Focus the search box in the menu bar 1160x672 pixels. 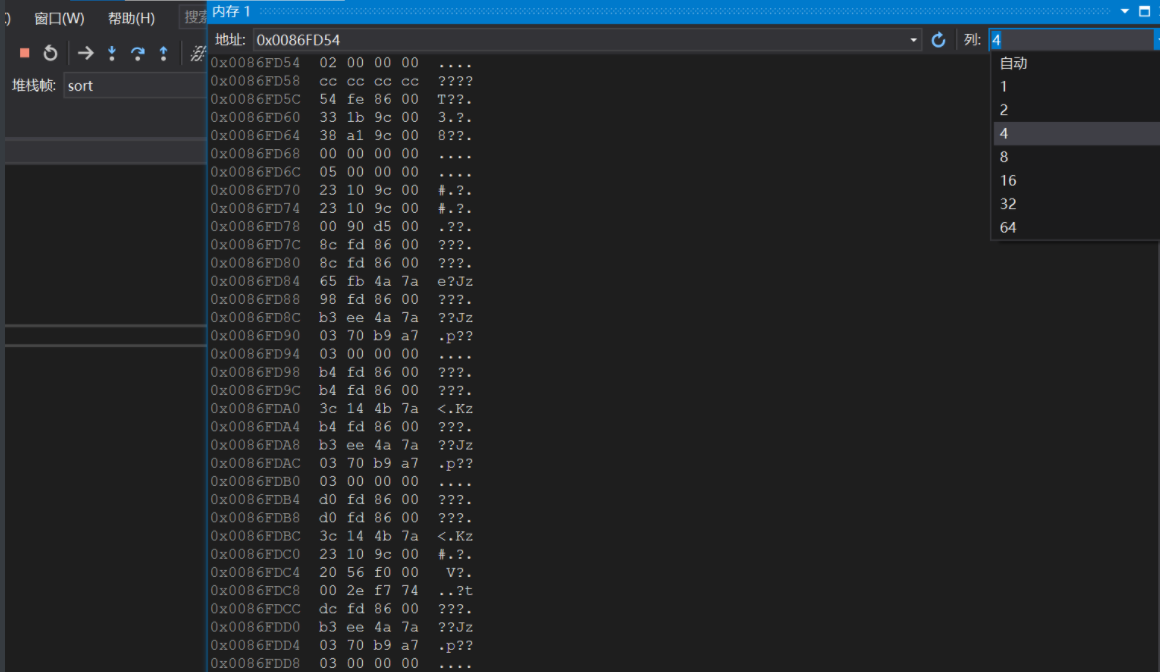(x=194, y=17)
